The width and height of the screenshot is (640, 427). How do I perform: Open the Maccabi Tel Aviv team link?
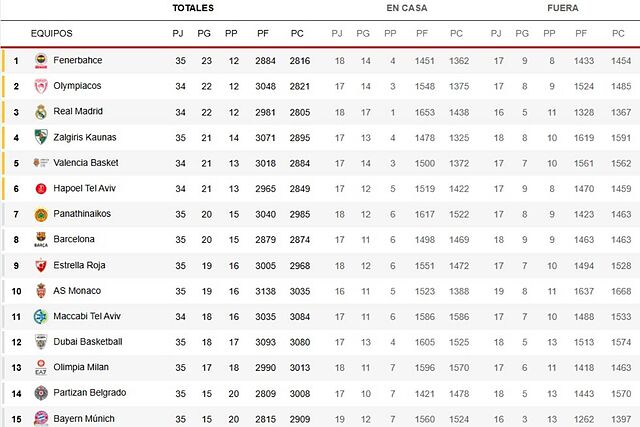[89, 316]
